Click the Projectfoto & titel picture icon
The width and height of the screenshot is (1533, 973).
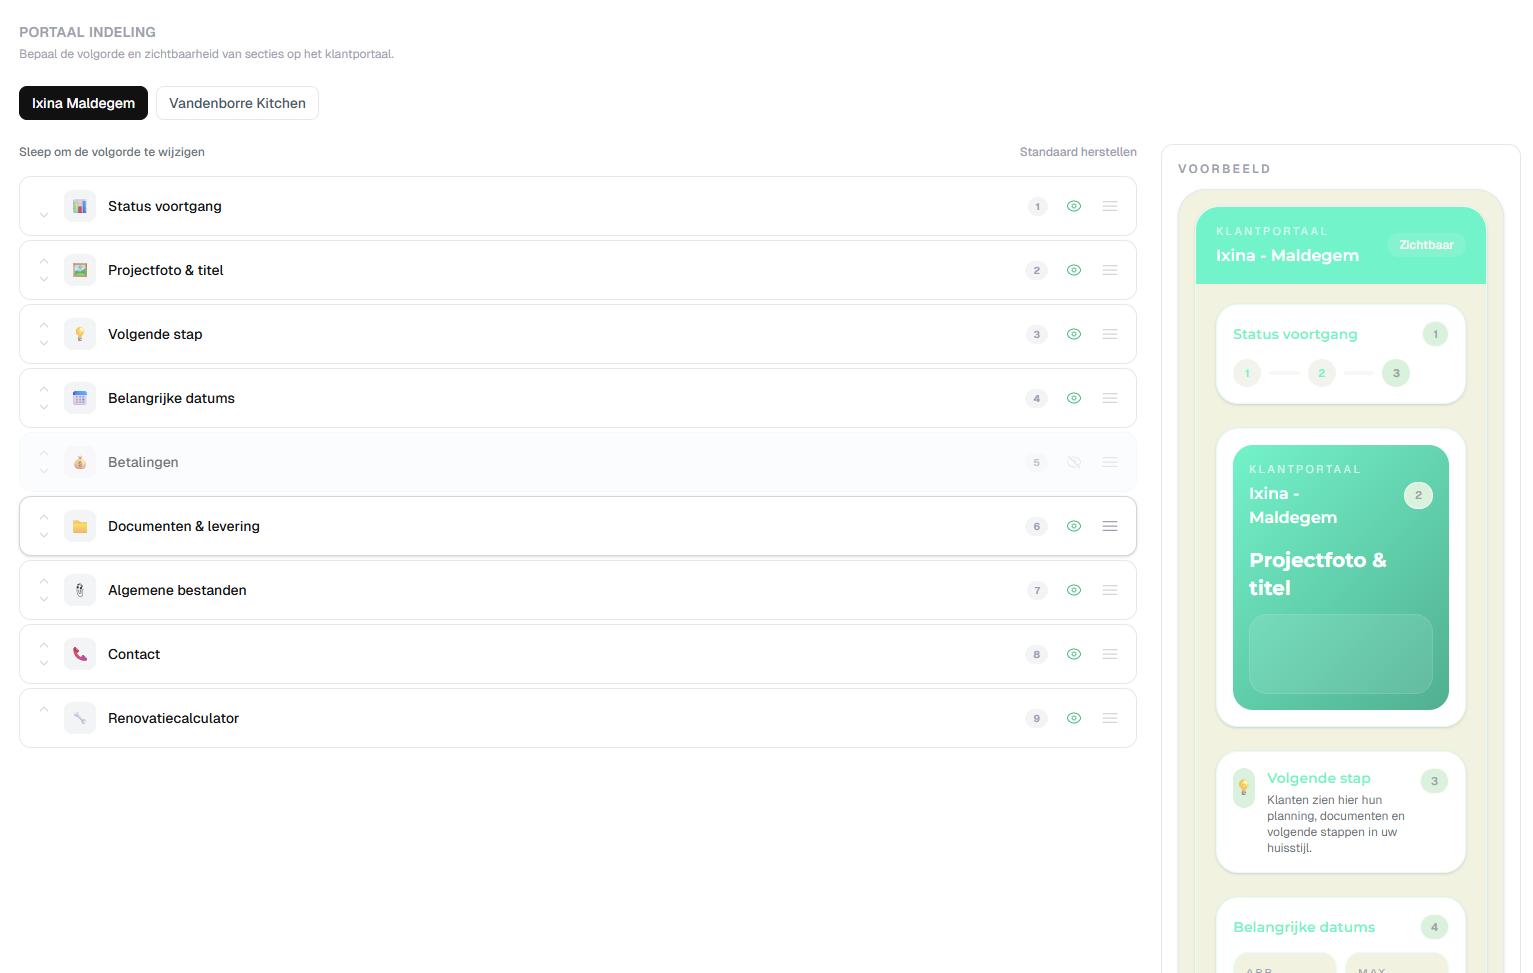tap(80, 270)
